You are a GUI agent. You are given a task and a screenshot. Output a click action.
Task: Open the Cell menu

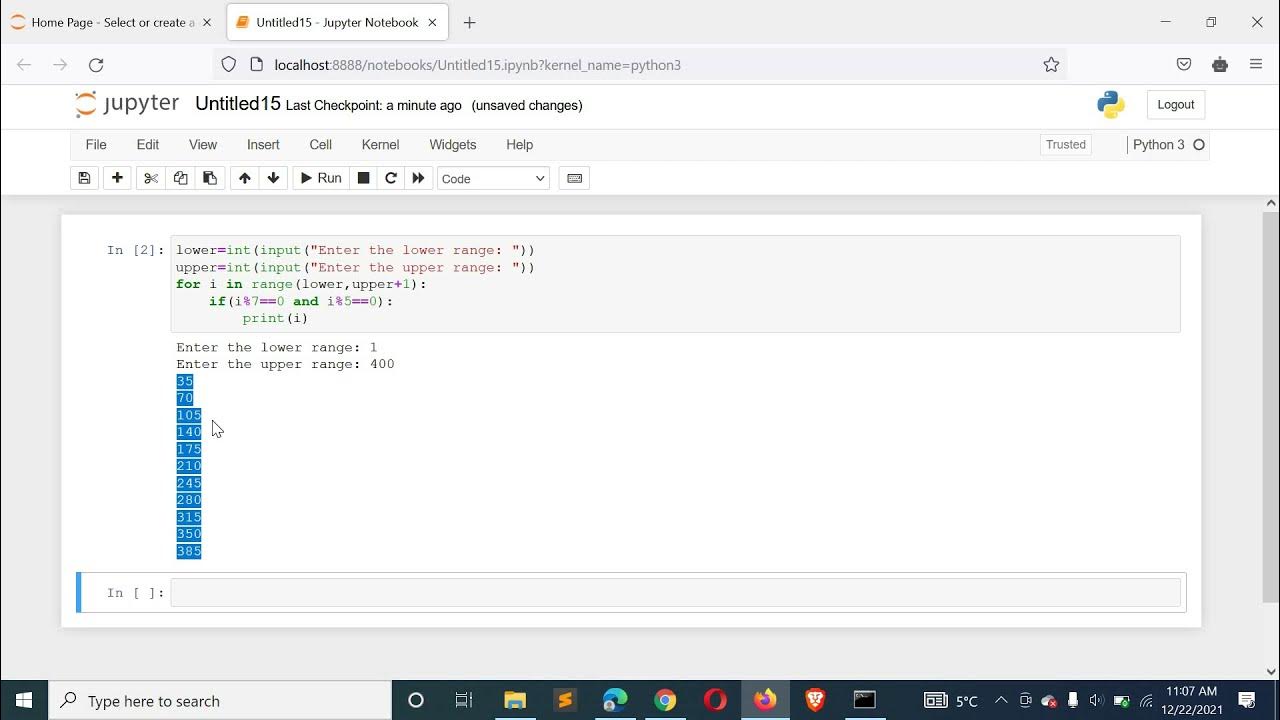click(x=321, y=145)
